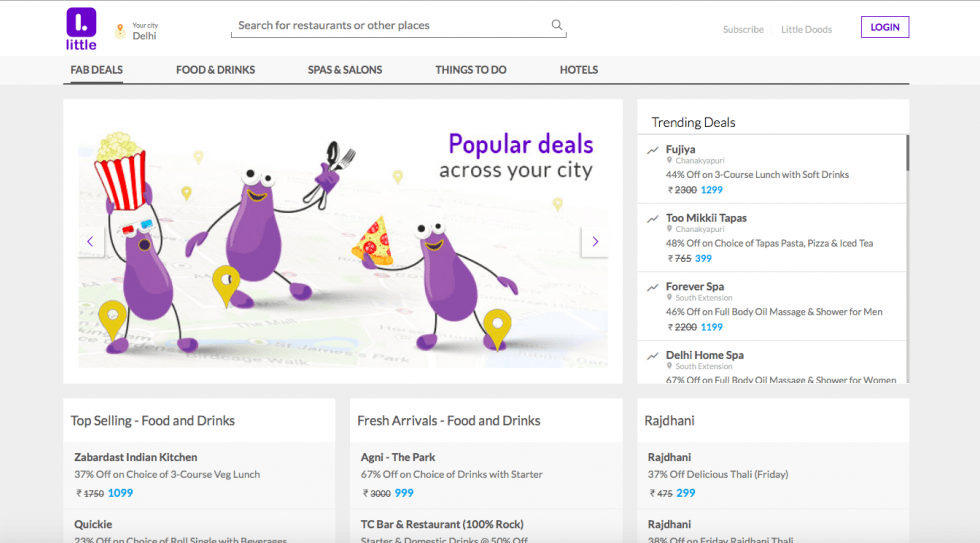The height and width of the screenshot is (543, 980).
Task: Click the trending icon beside Too Mikkii Tapas
Action: 653,218
